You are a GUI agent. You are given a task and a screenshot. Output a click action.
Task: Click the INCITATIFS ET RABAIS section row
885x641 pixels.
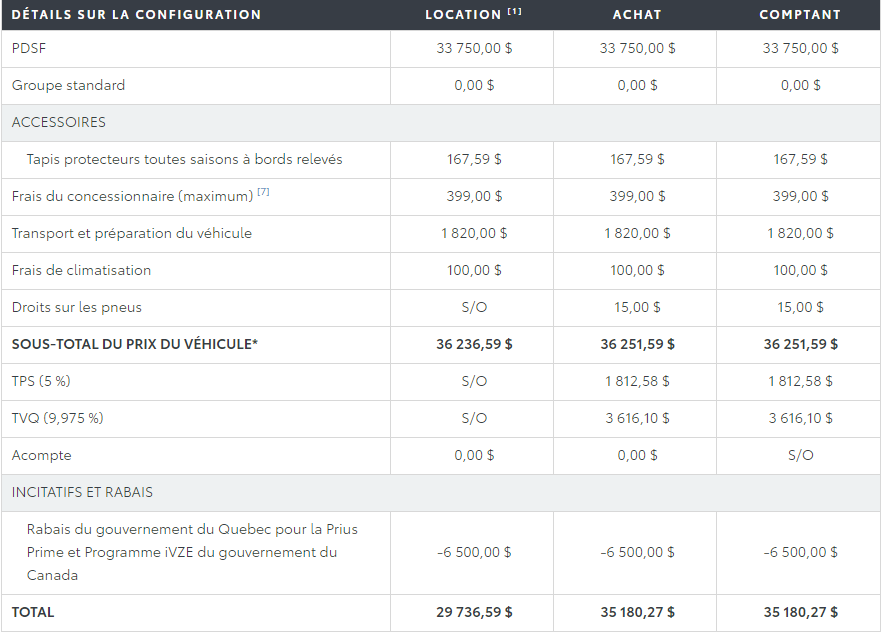441,493
